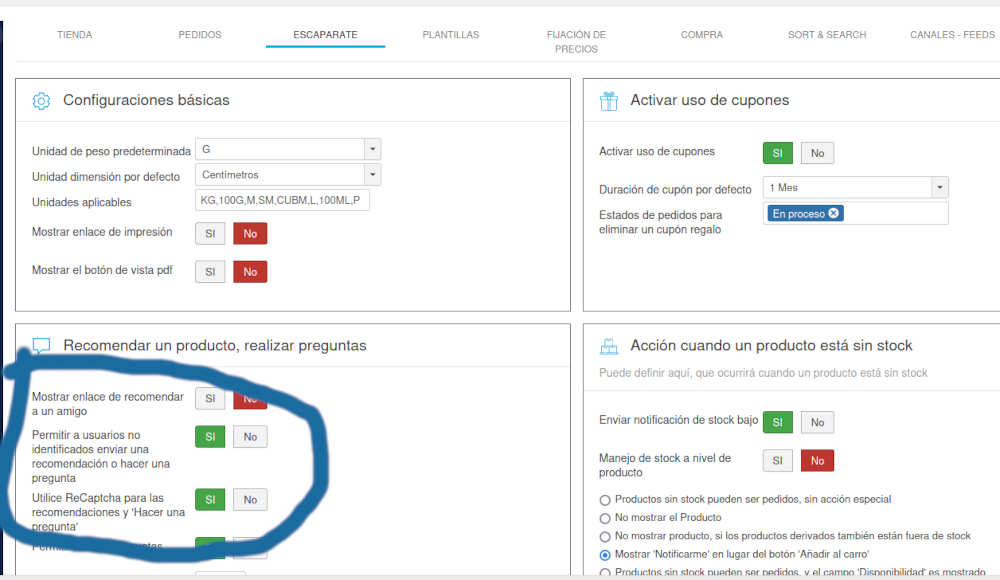Image resolution: width=1000 pixels, height=580 pixels.
Task: Go to the PLANTILLAS tab
Action: pos(450,34)
